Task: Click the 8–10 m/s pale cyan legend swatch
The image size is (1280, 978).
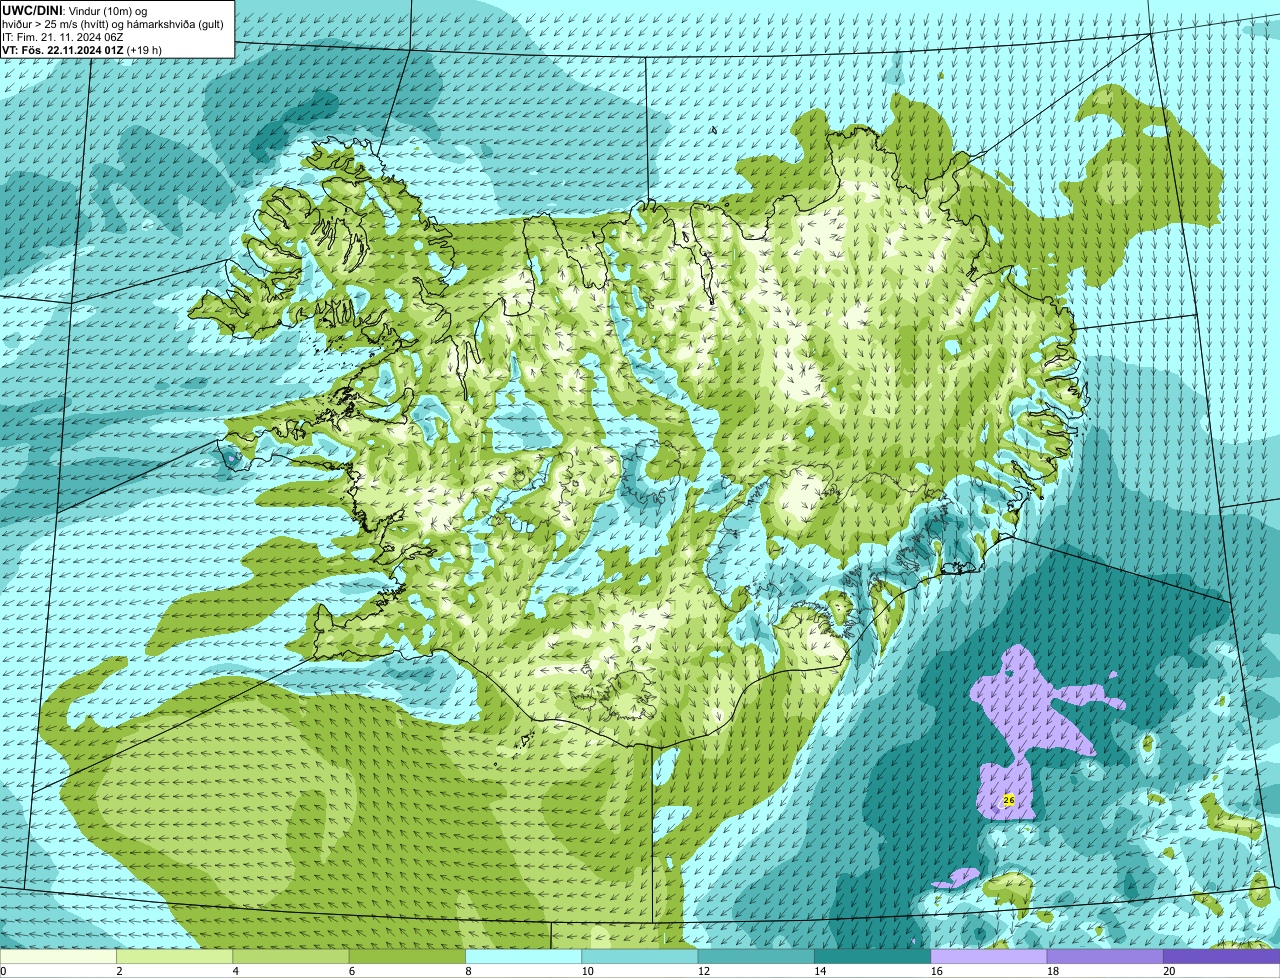Action: tap(524, 956)
